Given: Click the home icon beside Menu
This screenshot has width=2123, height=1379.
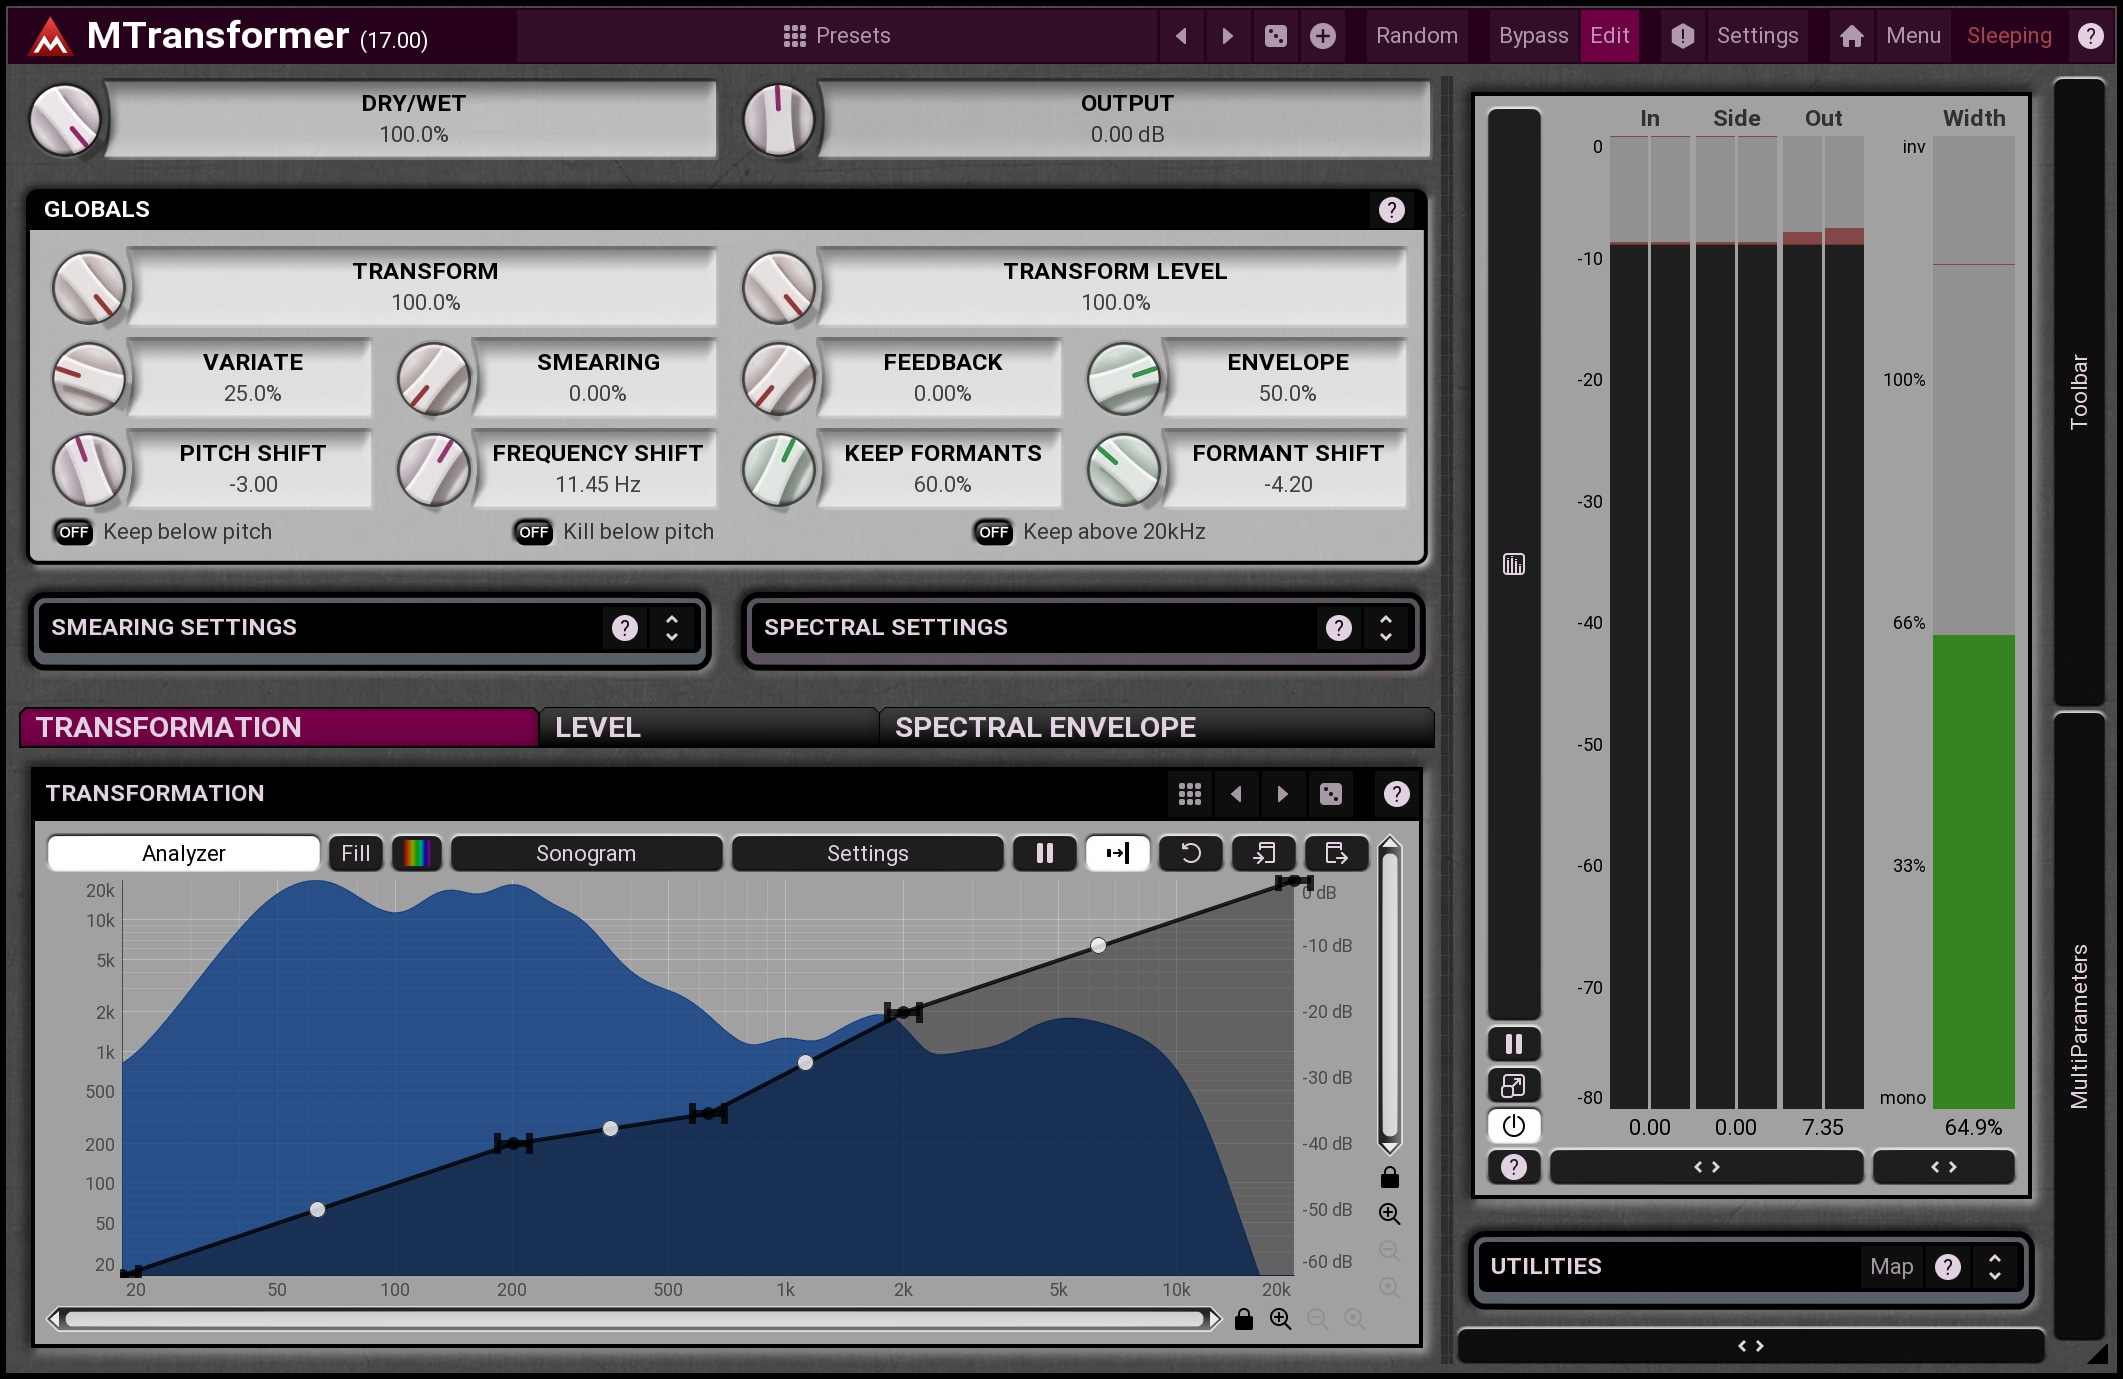Looking at the screenshot, I should pos(1851,37).
